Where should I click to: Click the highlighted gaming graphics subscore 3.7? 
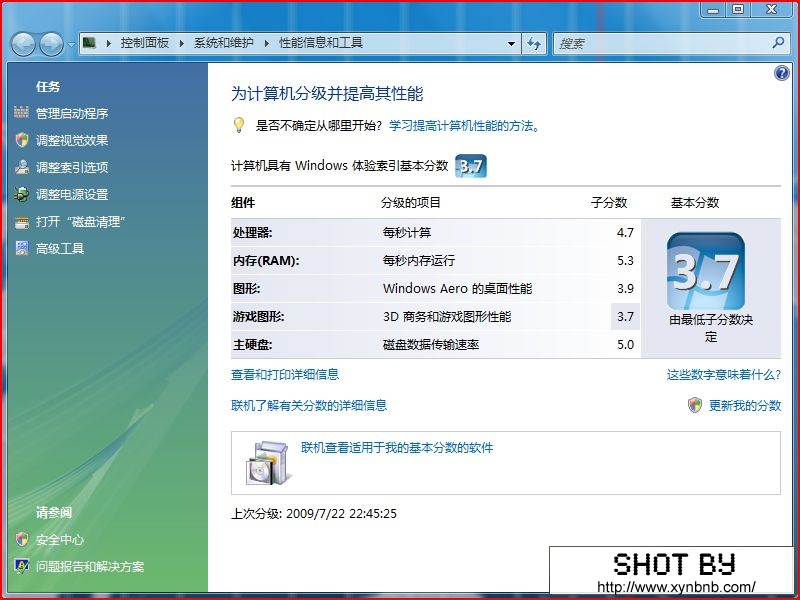(x=625, y=317)
